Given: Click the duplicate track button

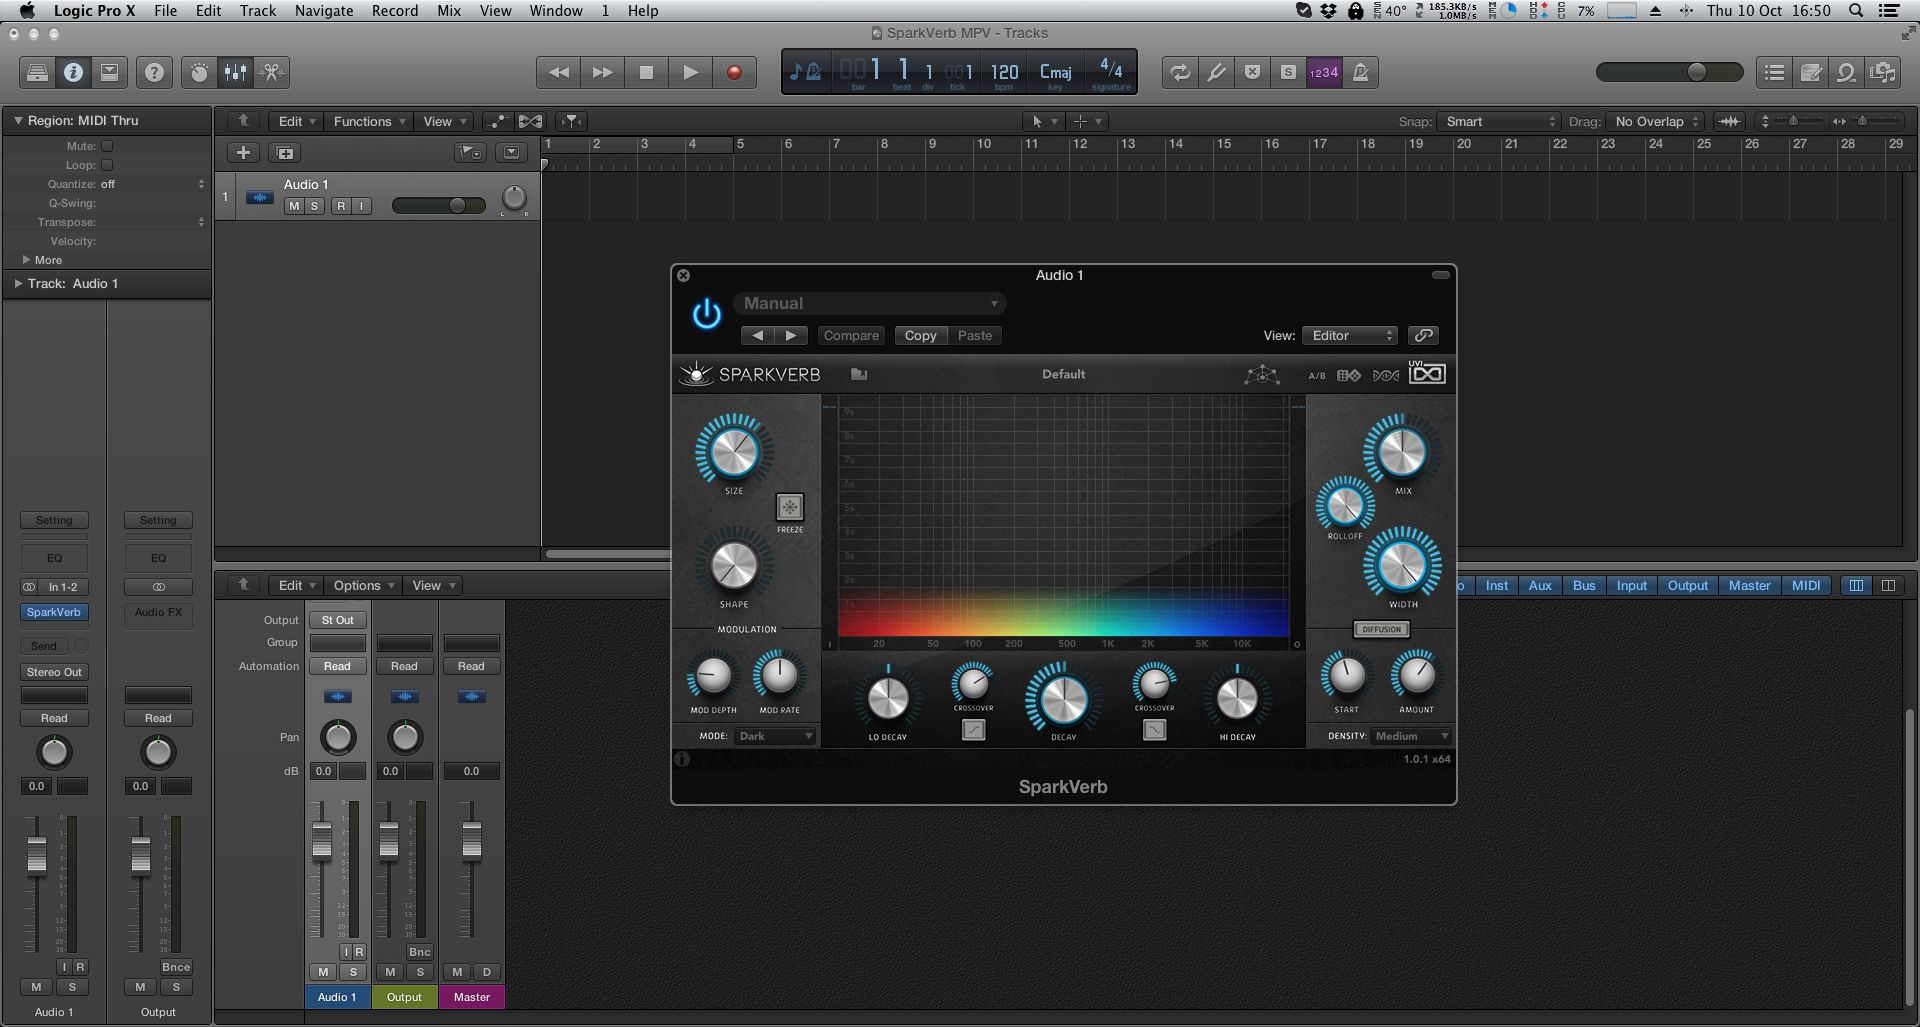Looking at the screenshot, I should (285, 153).
